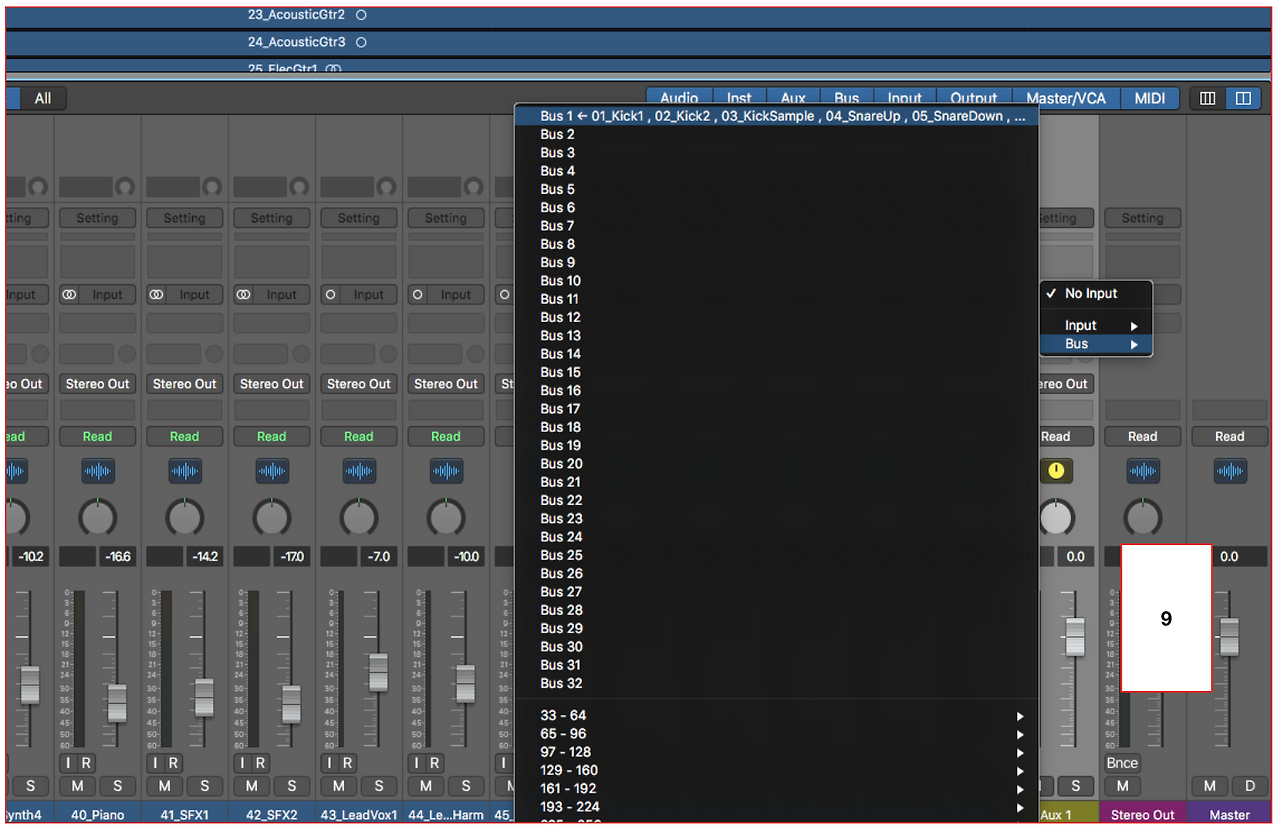Screen dimensions: 1280x831
Task: Click the pan knob on 41_SFX1
Action: [x=184, y=517]
